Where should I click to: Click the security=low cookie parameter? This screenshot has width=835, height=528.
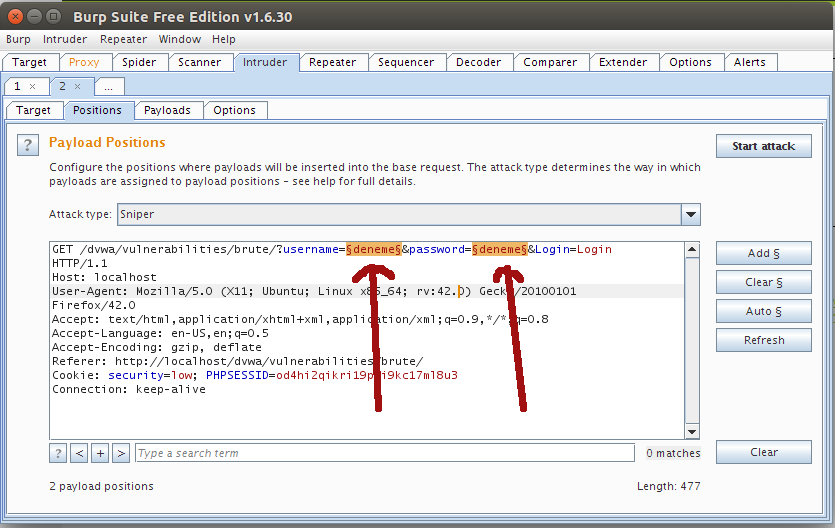click(151, 375)
